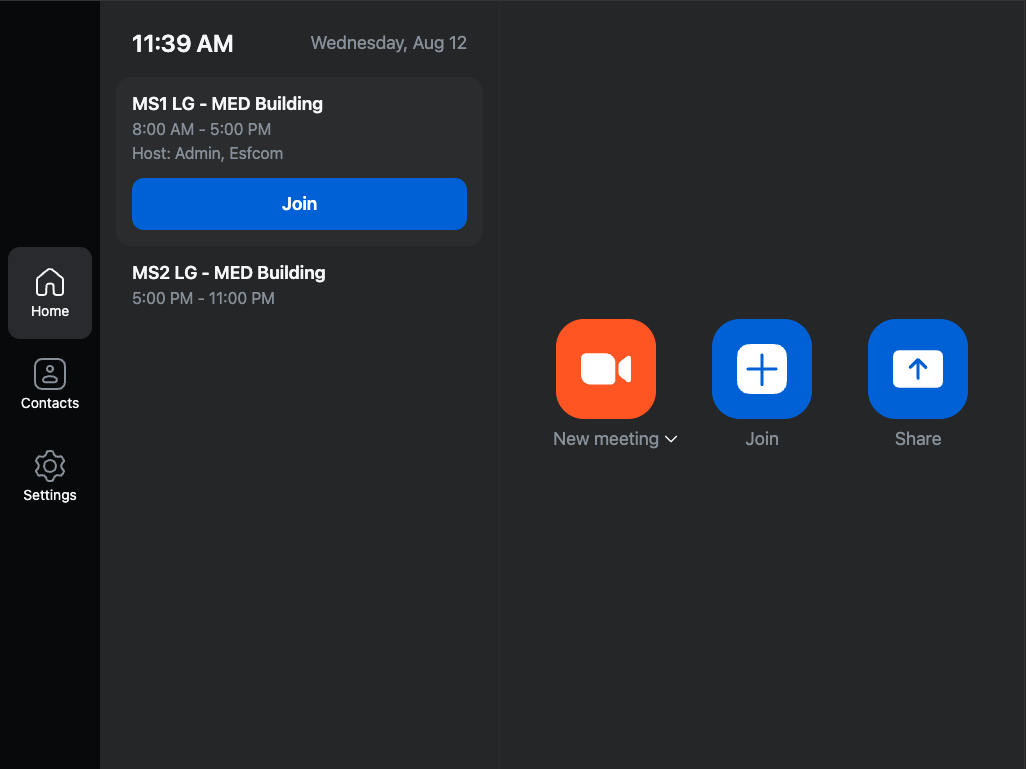Click the Host: Admin, Esfcom line
This screenshot has width=1026, height=769.
click(207, 154)
